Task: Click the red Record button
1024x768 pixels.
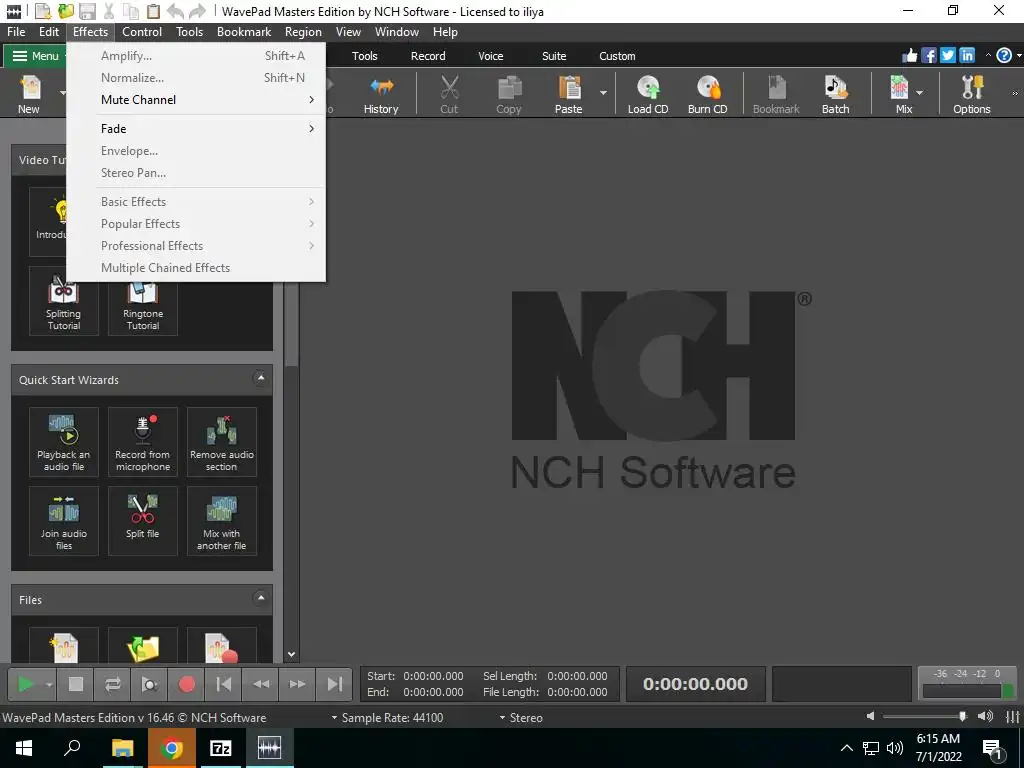Action: pyautogui.click(x=187, y=684)
